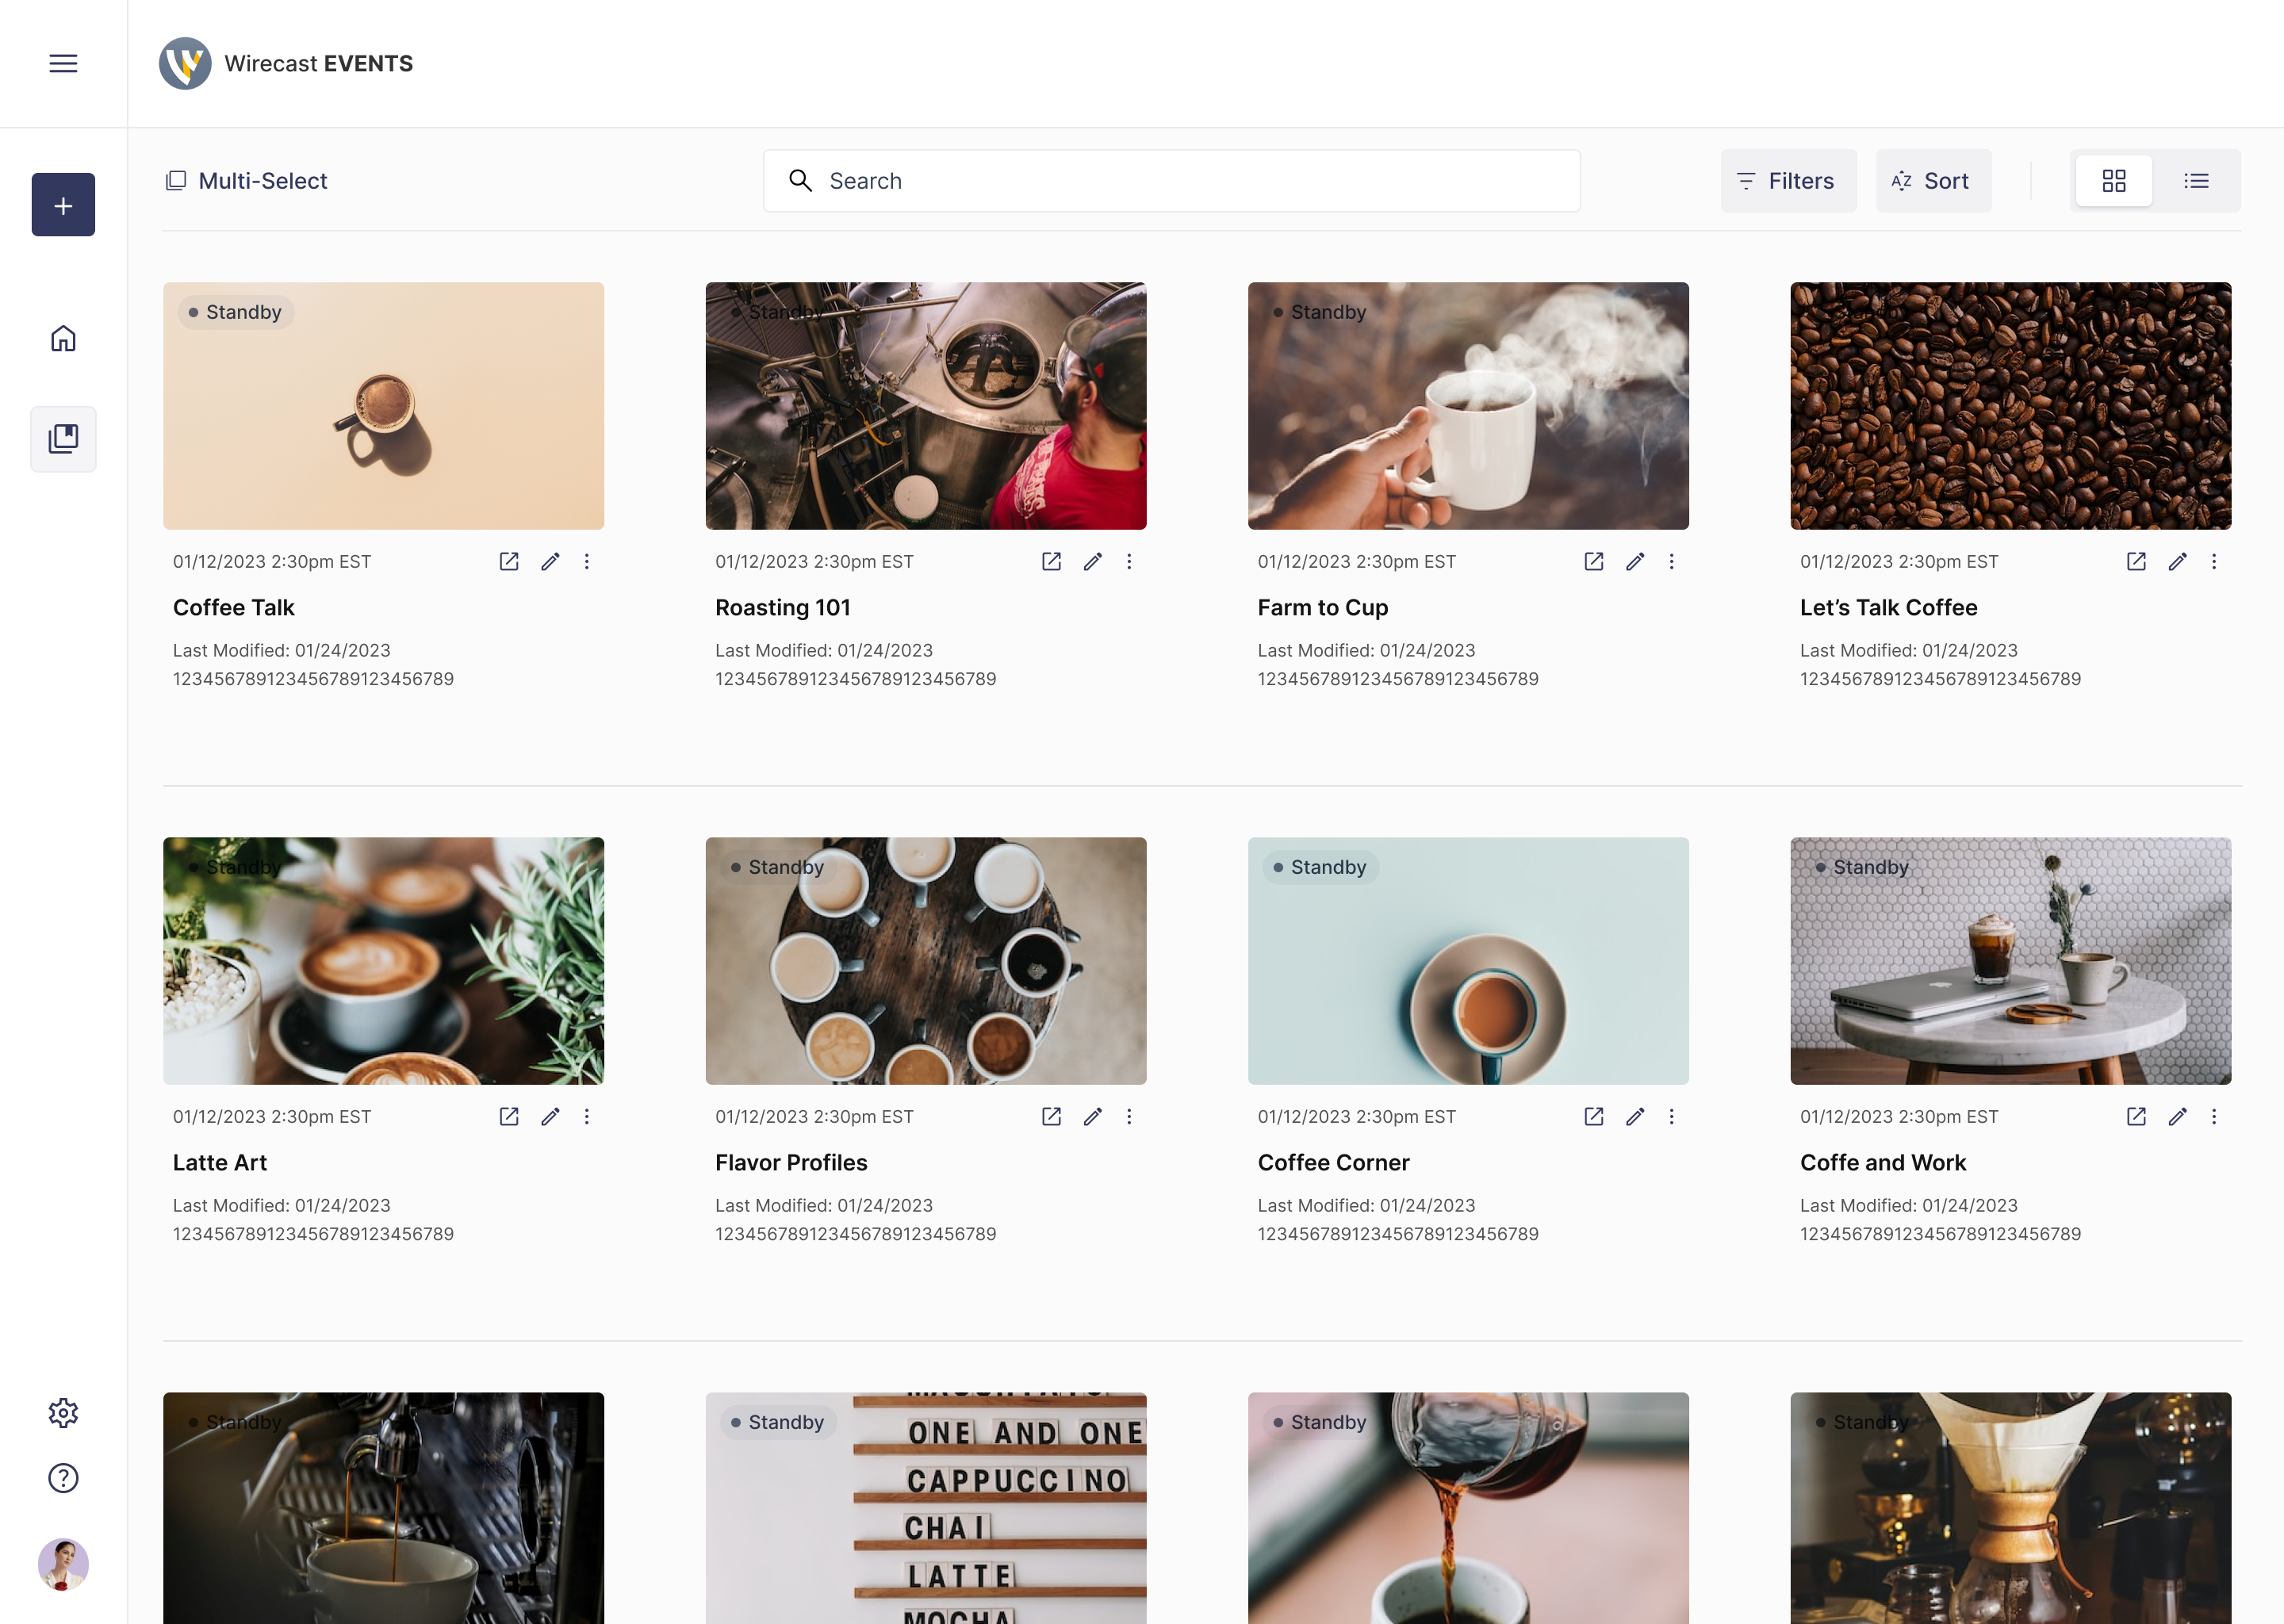Viewport: 2284px width, 1624px height.
Task: Edit the Farm to Cup event
Action: [1635, 561]
